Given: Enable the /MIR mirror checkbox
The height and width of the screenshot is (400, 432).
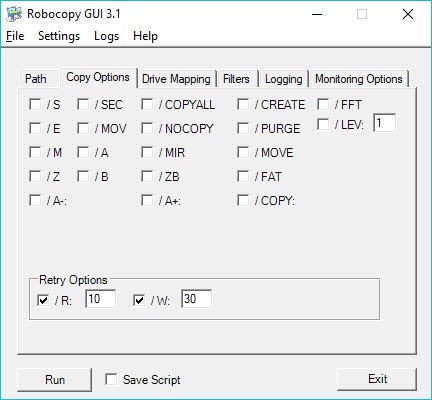Looking at the screenshot, I should click(x=147, y=153).
